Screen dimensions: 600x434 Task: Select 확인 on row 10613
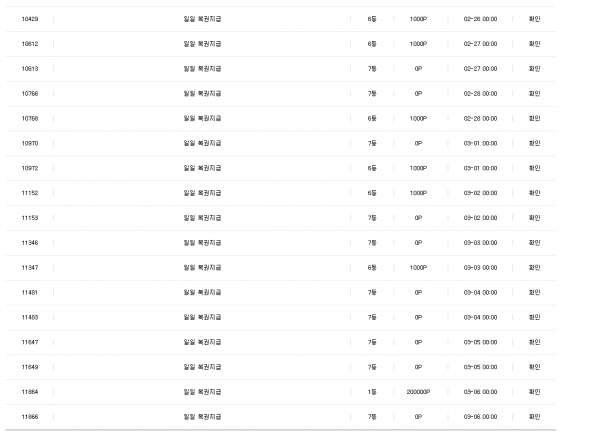534,69
